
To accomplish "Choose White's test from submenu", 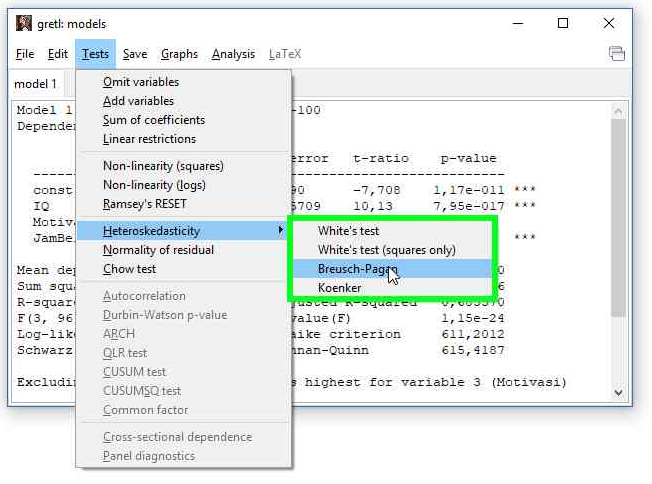I will [348, 231].
